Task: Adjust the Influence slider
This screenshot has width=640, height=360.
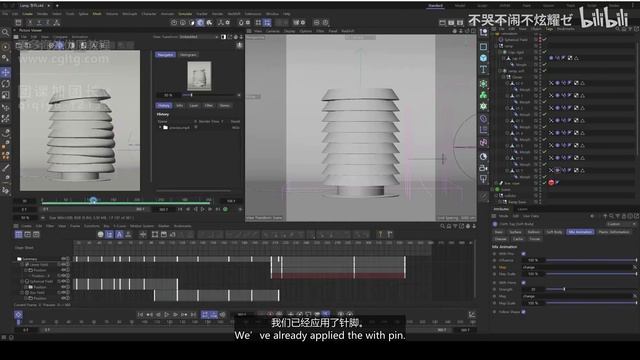Action: point(591,260)
